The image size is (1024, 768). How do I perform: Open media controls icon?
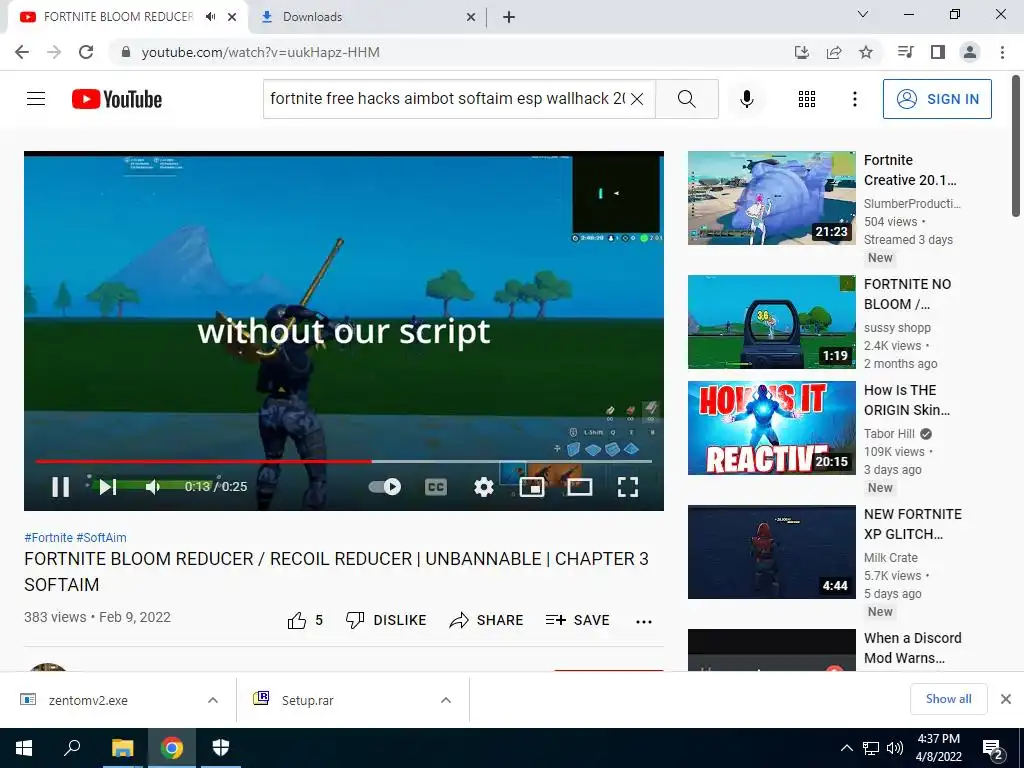tap(906, 52)
